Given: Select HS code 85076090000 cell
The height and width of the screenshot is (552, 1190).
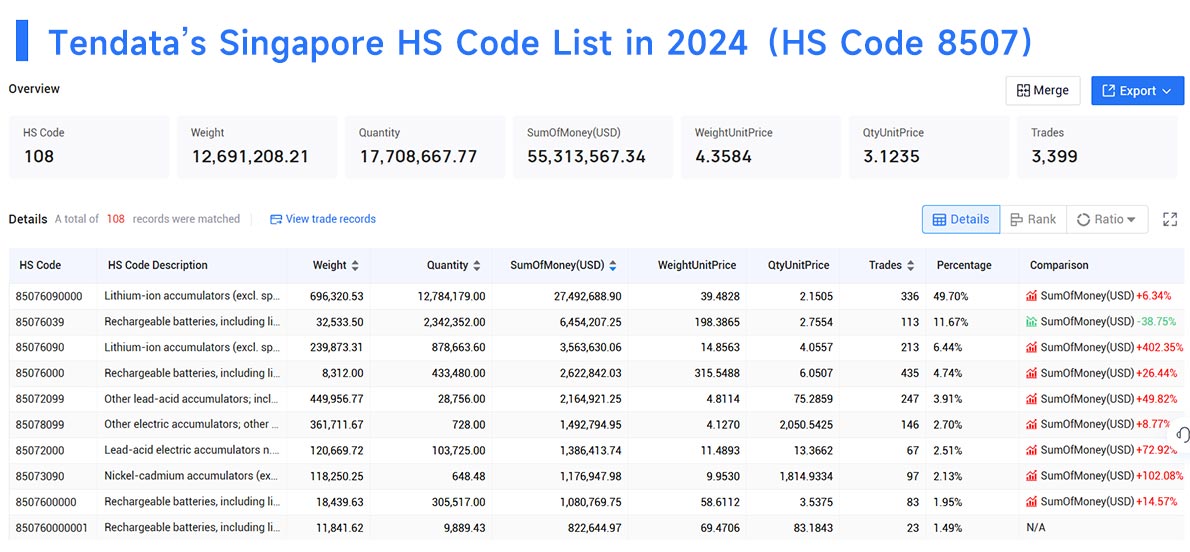Looking at the screenshot, I should pyautogui.click(x=49, y=296).
